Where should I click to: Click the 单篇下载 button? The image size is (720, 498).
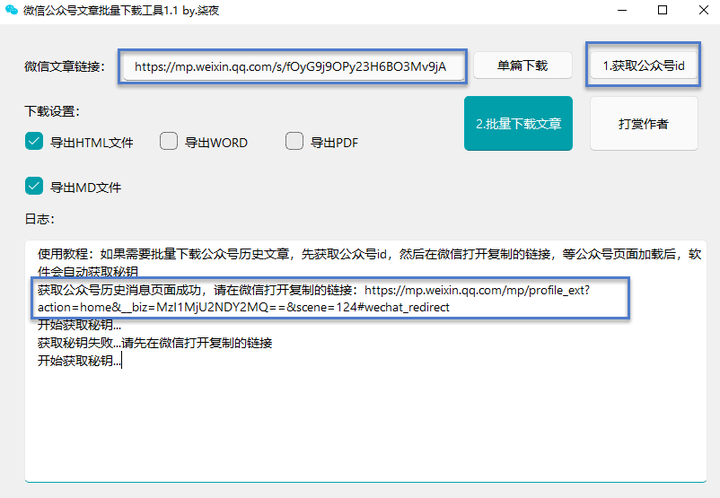tap(523, 66)
